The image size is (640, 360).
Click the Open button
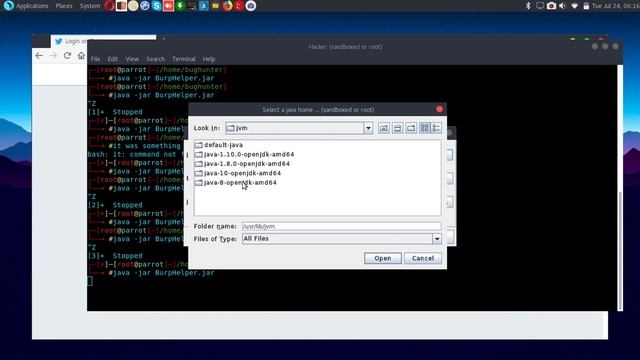[x=382, y=258]
